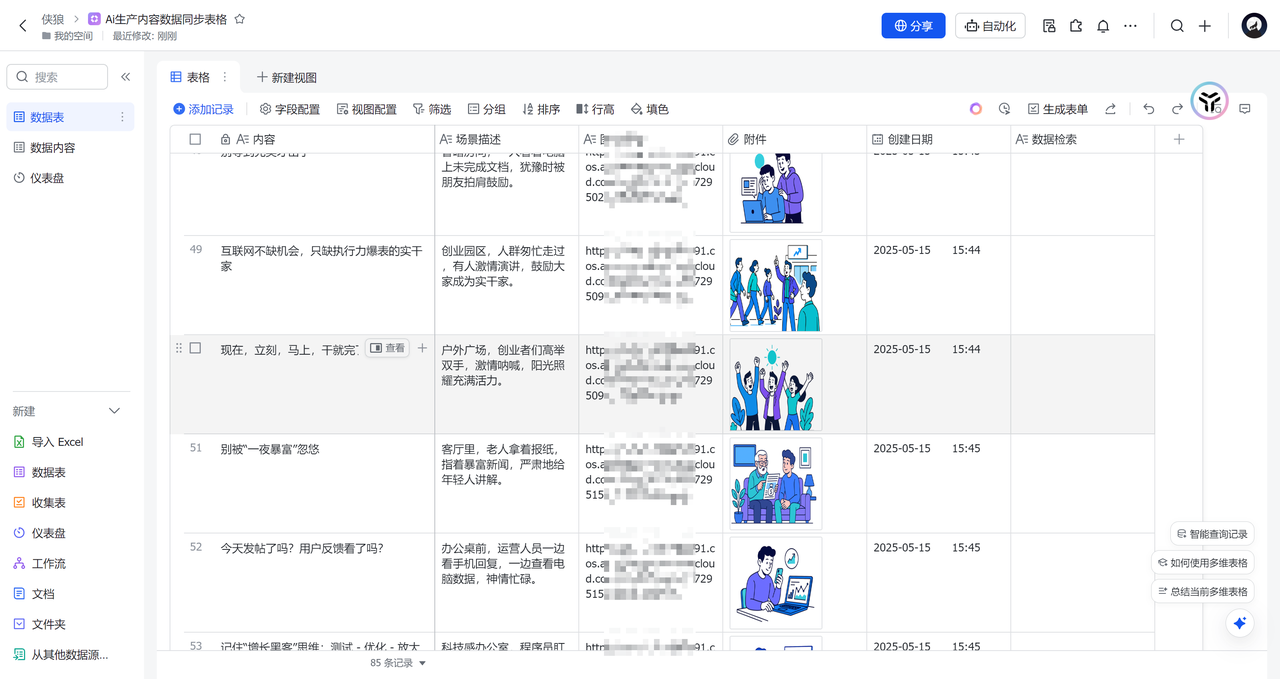Click the 侠狼 breadcrumb
The image size is (1280, 679).
[x=53, y=19]
